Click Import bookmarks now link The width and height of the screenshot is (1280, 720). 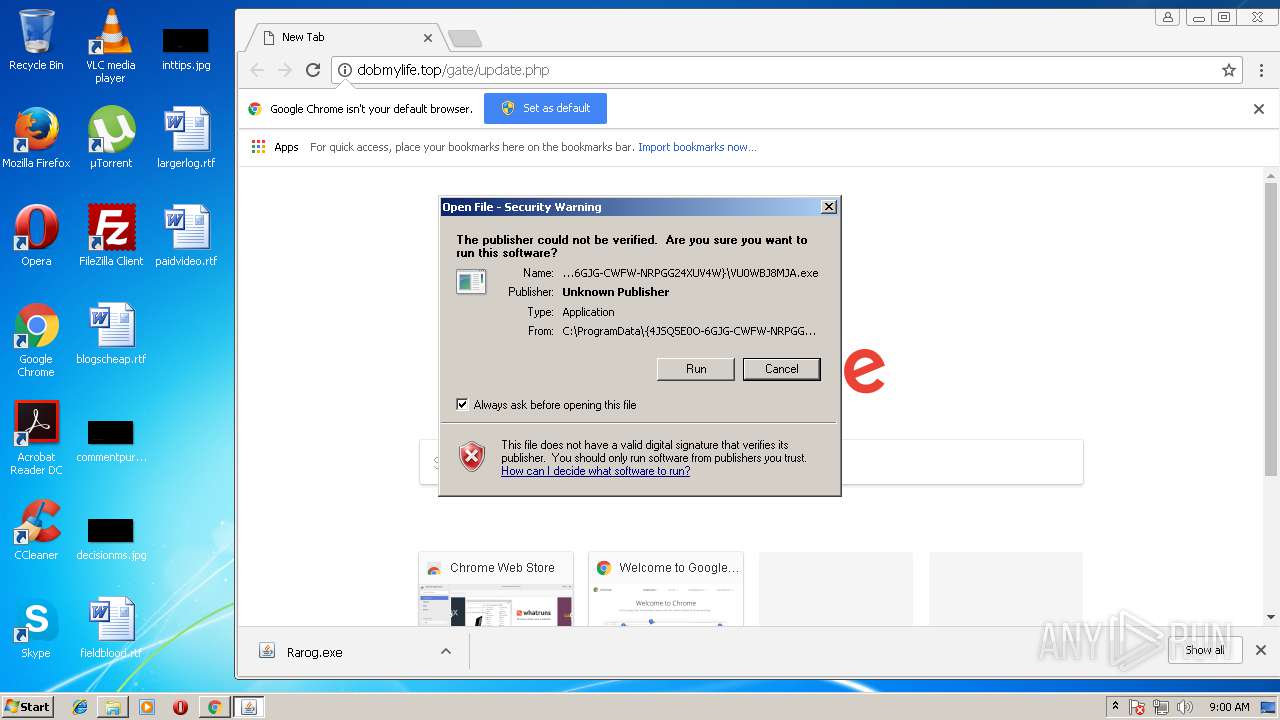697,147
